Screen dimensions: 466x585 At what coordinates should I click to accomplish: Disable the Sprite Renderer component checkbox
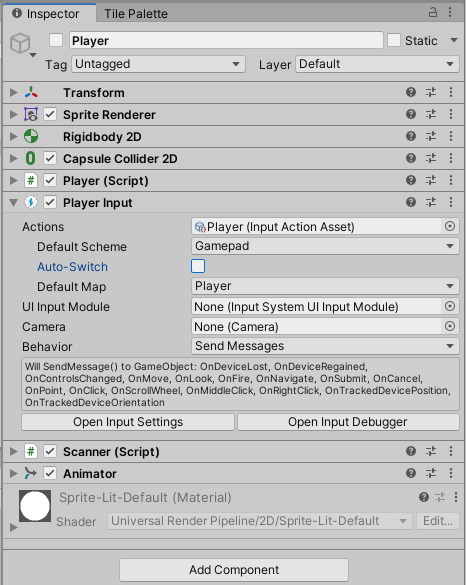click(50, 114)
